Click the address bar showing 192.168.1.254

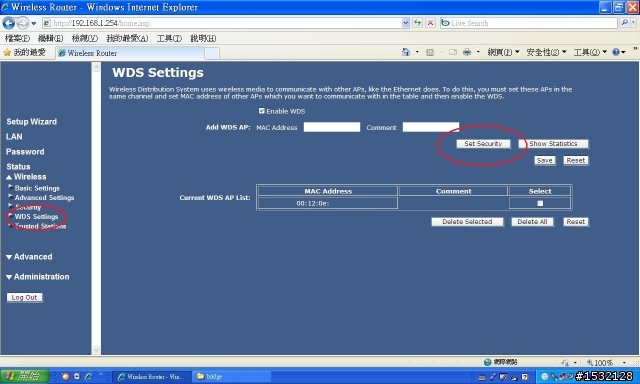coord(222,23)
